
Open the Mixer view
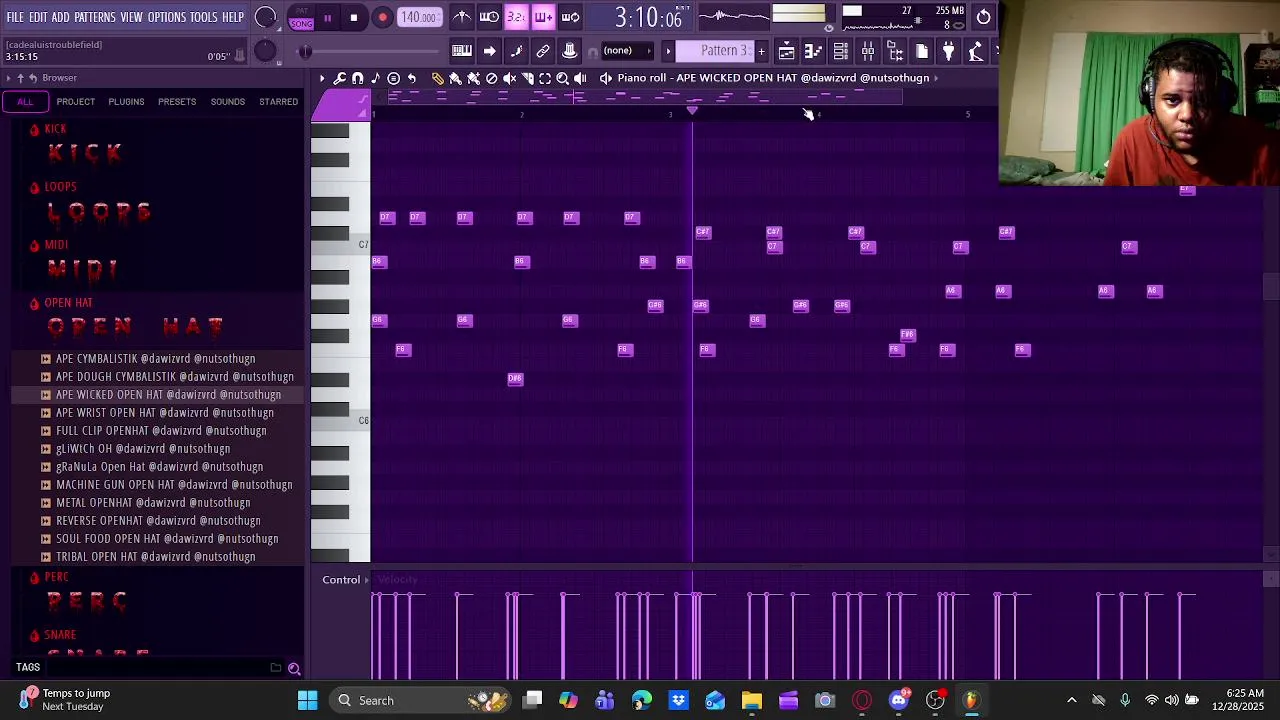point(868,51)
